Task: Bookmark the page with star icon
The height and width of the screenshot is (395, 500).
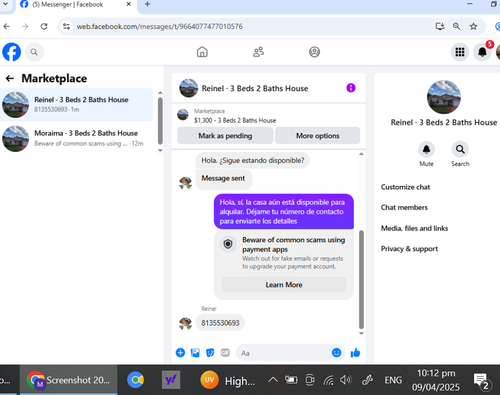Action: [x=473, y=26]
